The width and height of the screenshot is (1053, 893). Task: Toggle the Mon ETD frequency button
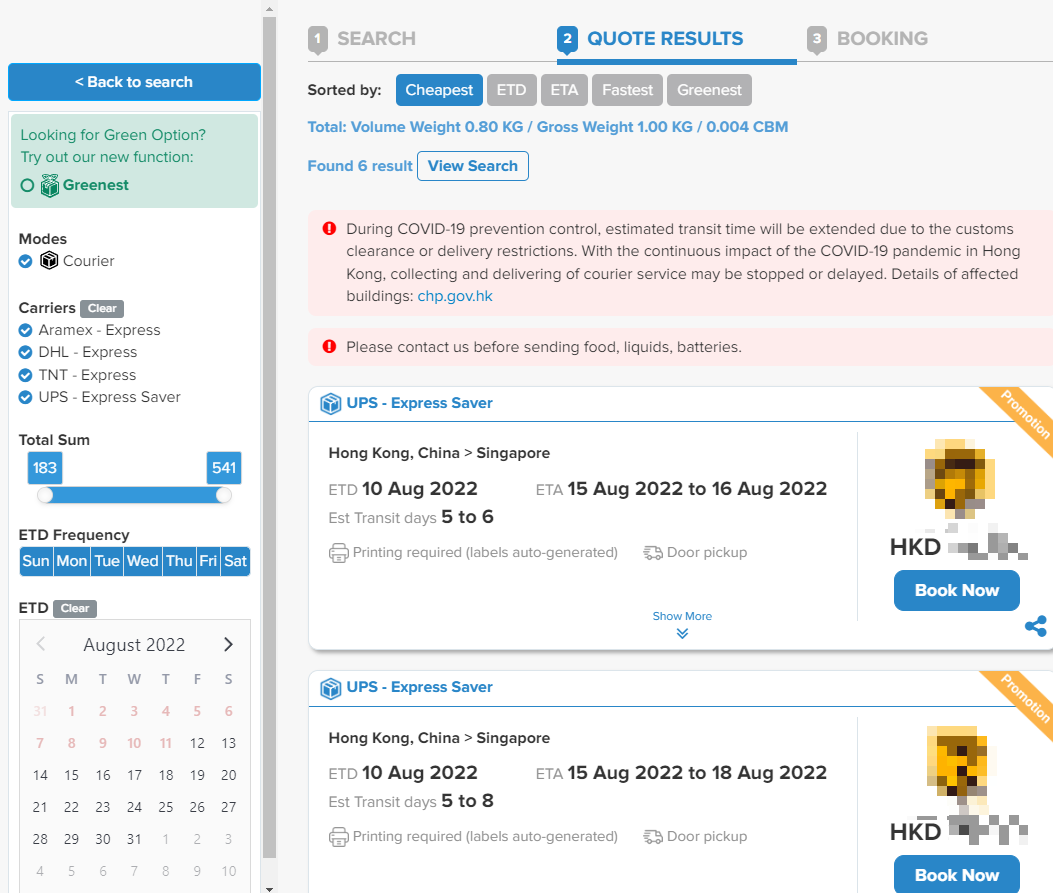72,561
